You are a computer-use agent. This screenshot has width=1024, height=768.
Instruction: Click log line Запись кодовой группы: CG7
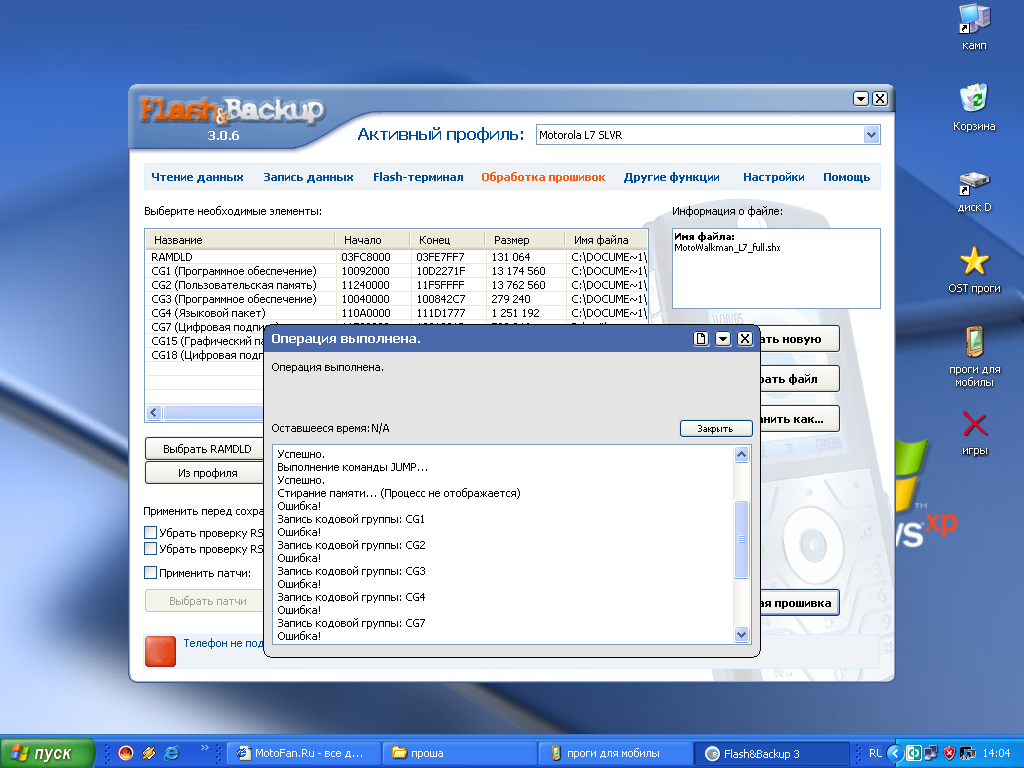pos(351,623)
